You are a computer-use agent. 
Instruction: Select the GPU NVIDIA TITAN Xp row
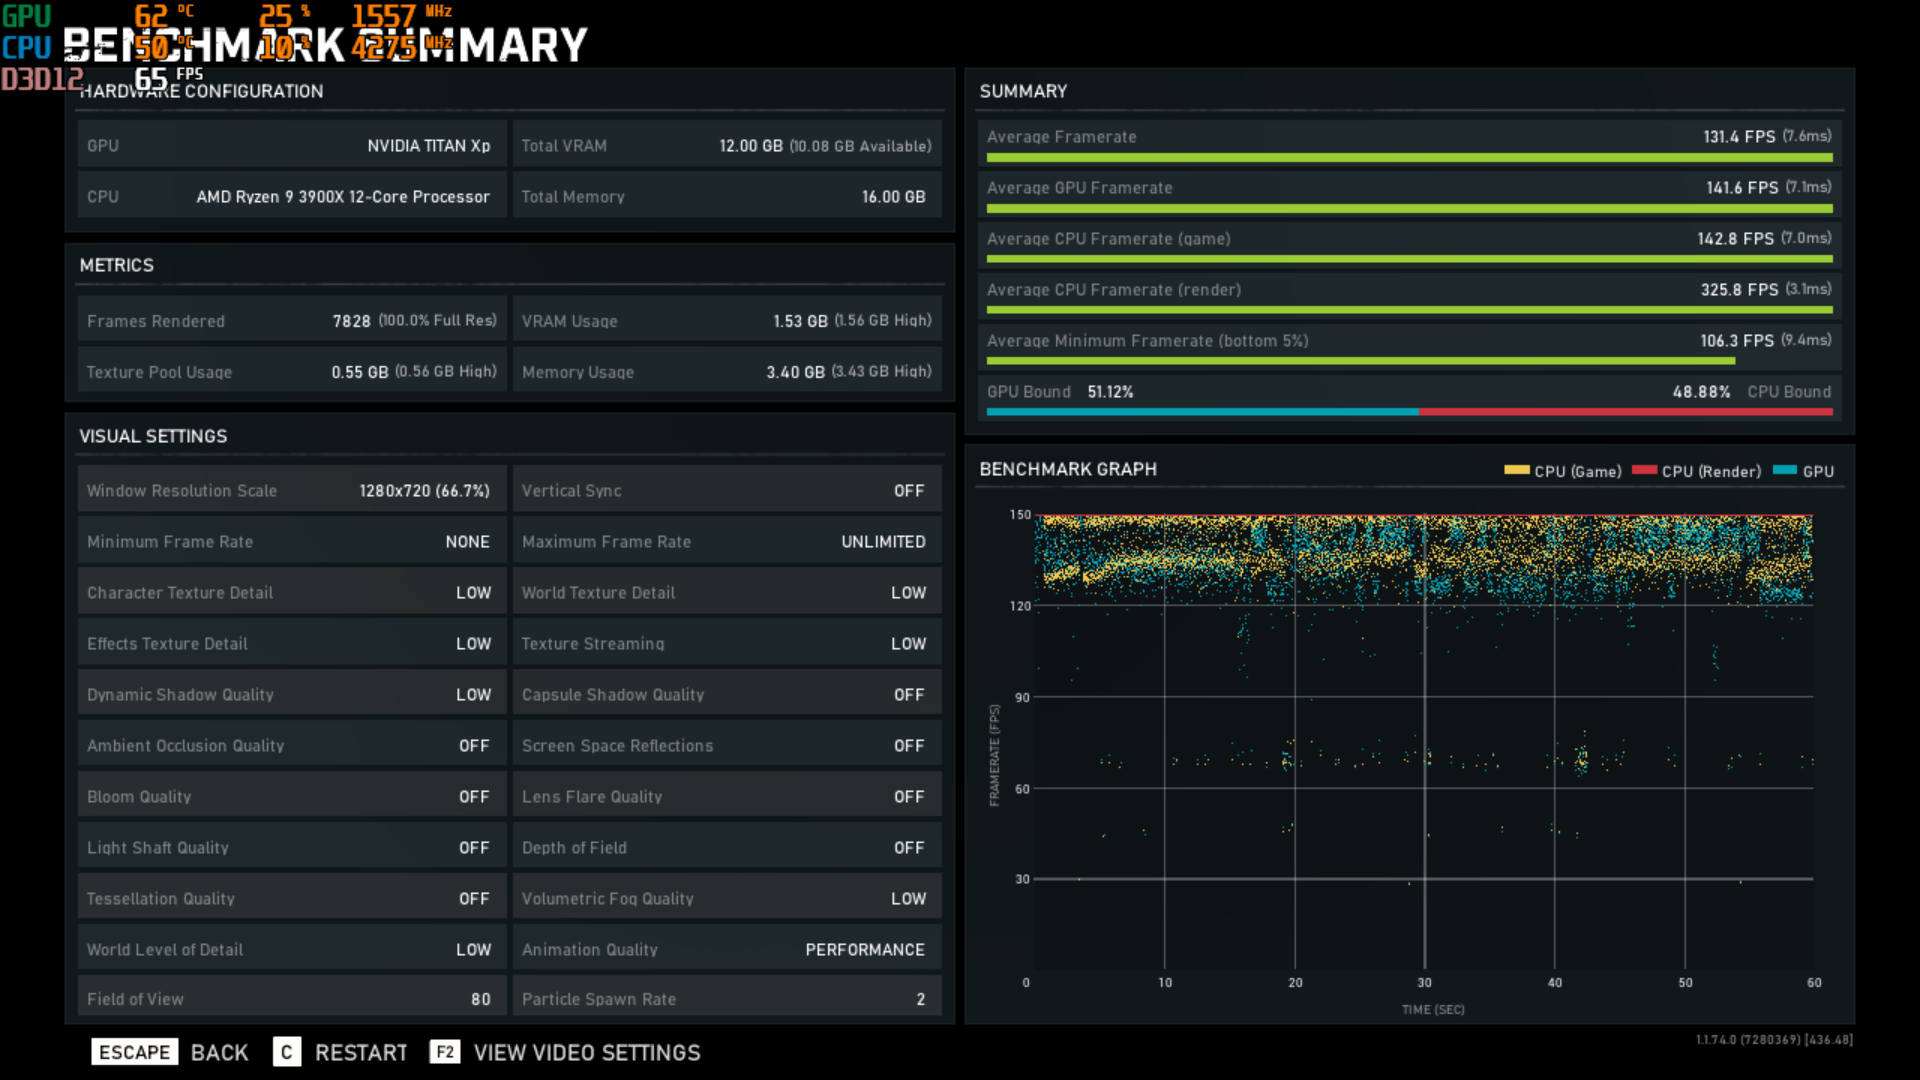[292, 145]
